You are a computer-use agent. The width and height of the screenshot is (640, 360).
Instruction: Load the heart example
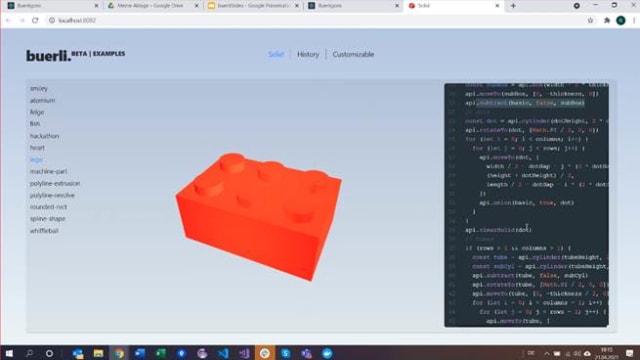[x=37, y=148]
